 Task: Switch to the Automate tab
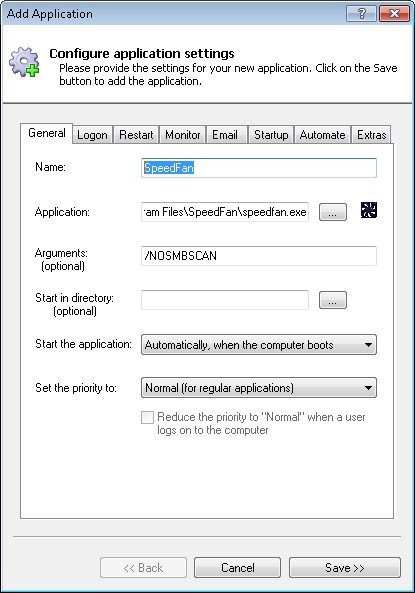click(322, 135)
